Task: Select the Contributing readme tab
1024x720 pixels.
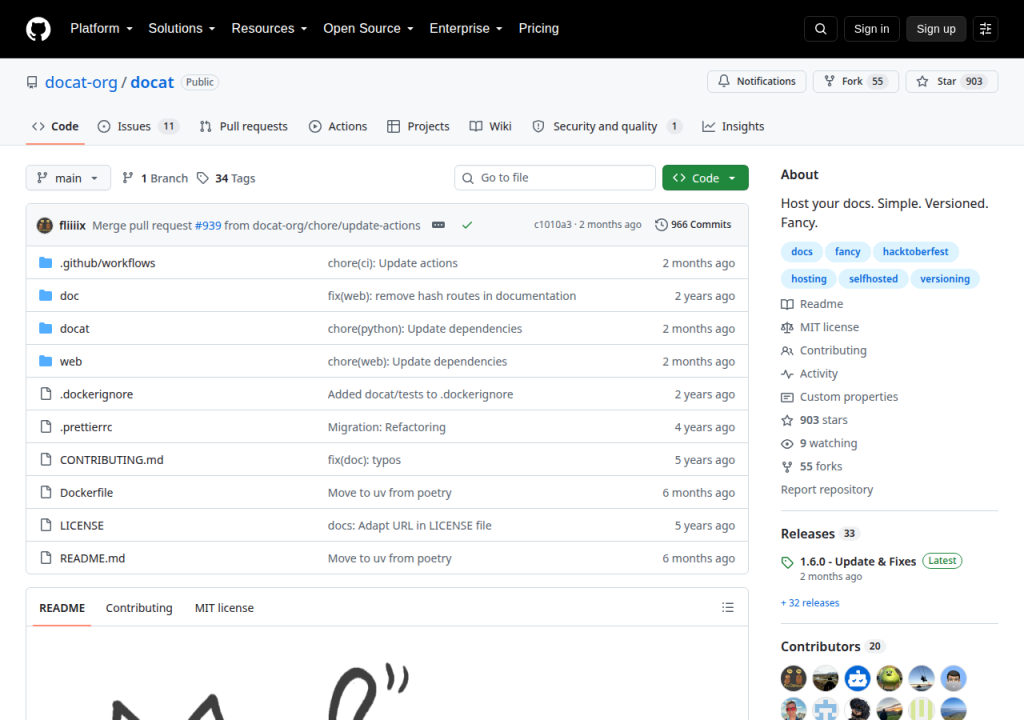Action: 139,608
